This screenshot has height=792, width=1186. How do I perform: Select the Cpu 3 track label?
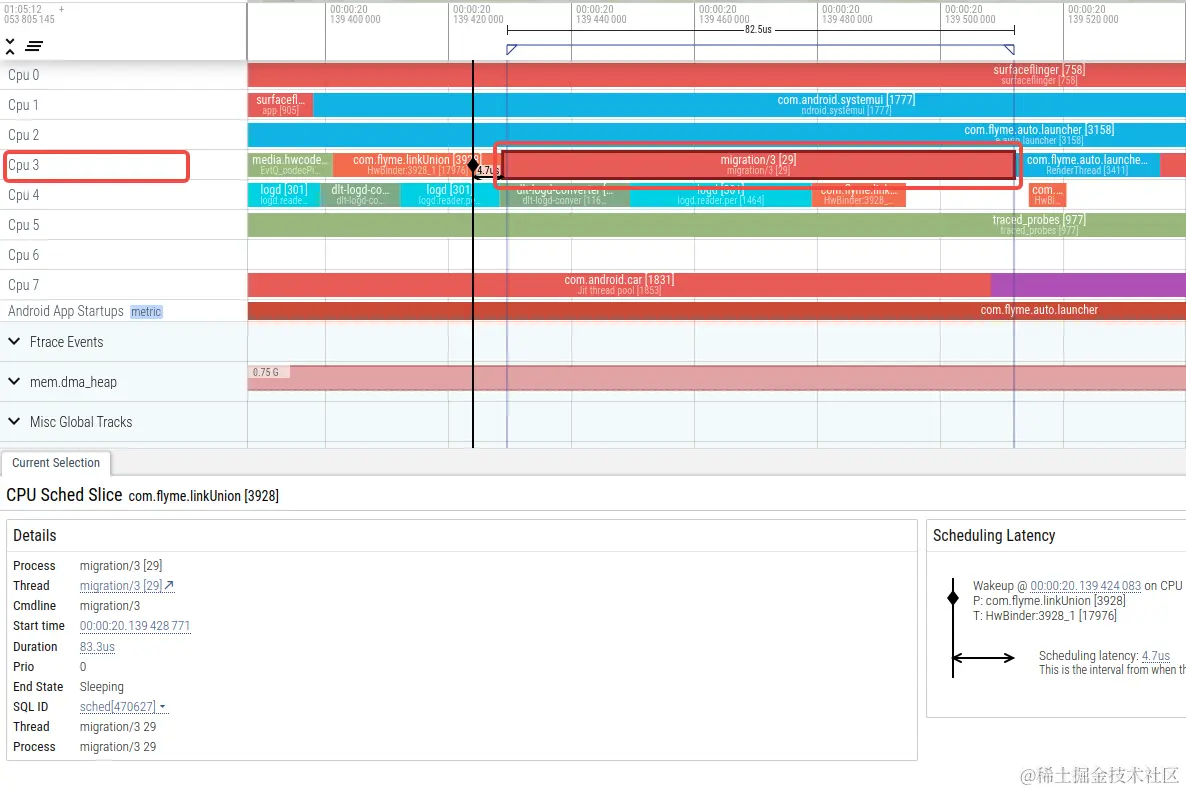tap(23, 165)
